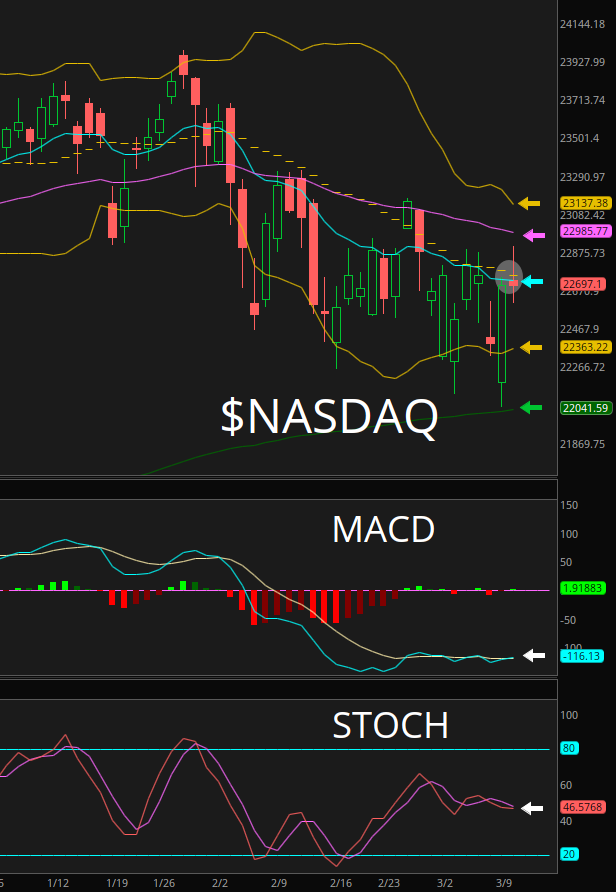Click the 1/19 date on time axis

coord(117,883)
